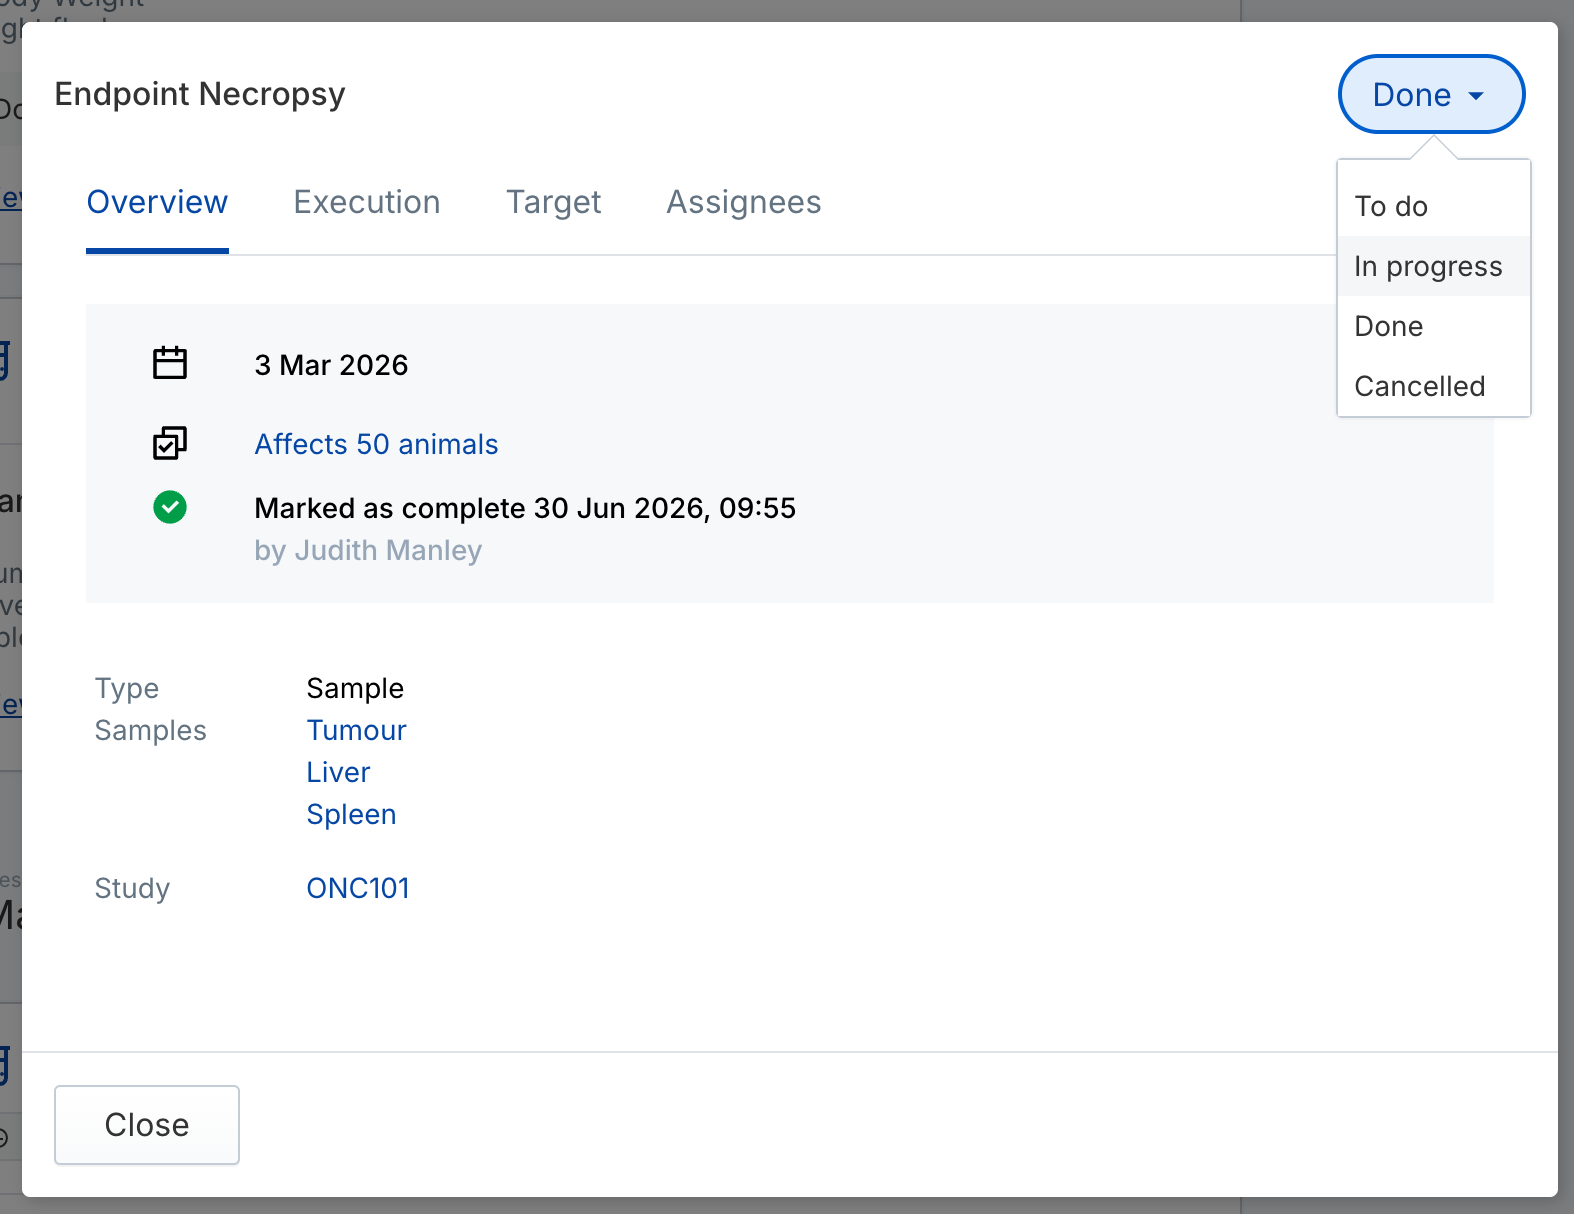The image size is (1574, 1214).
Task: Select Done in status menu
Action: pos(1434,326)
